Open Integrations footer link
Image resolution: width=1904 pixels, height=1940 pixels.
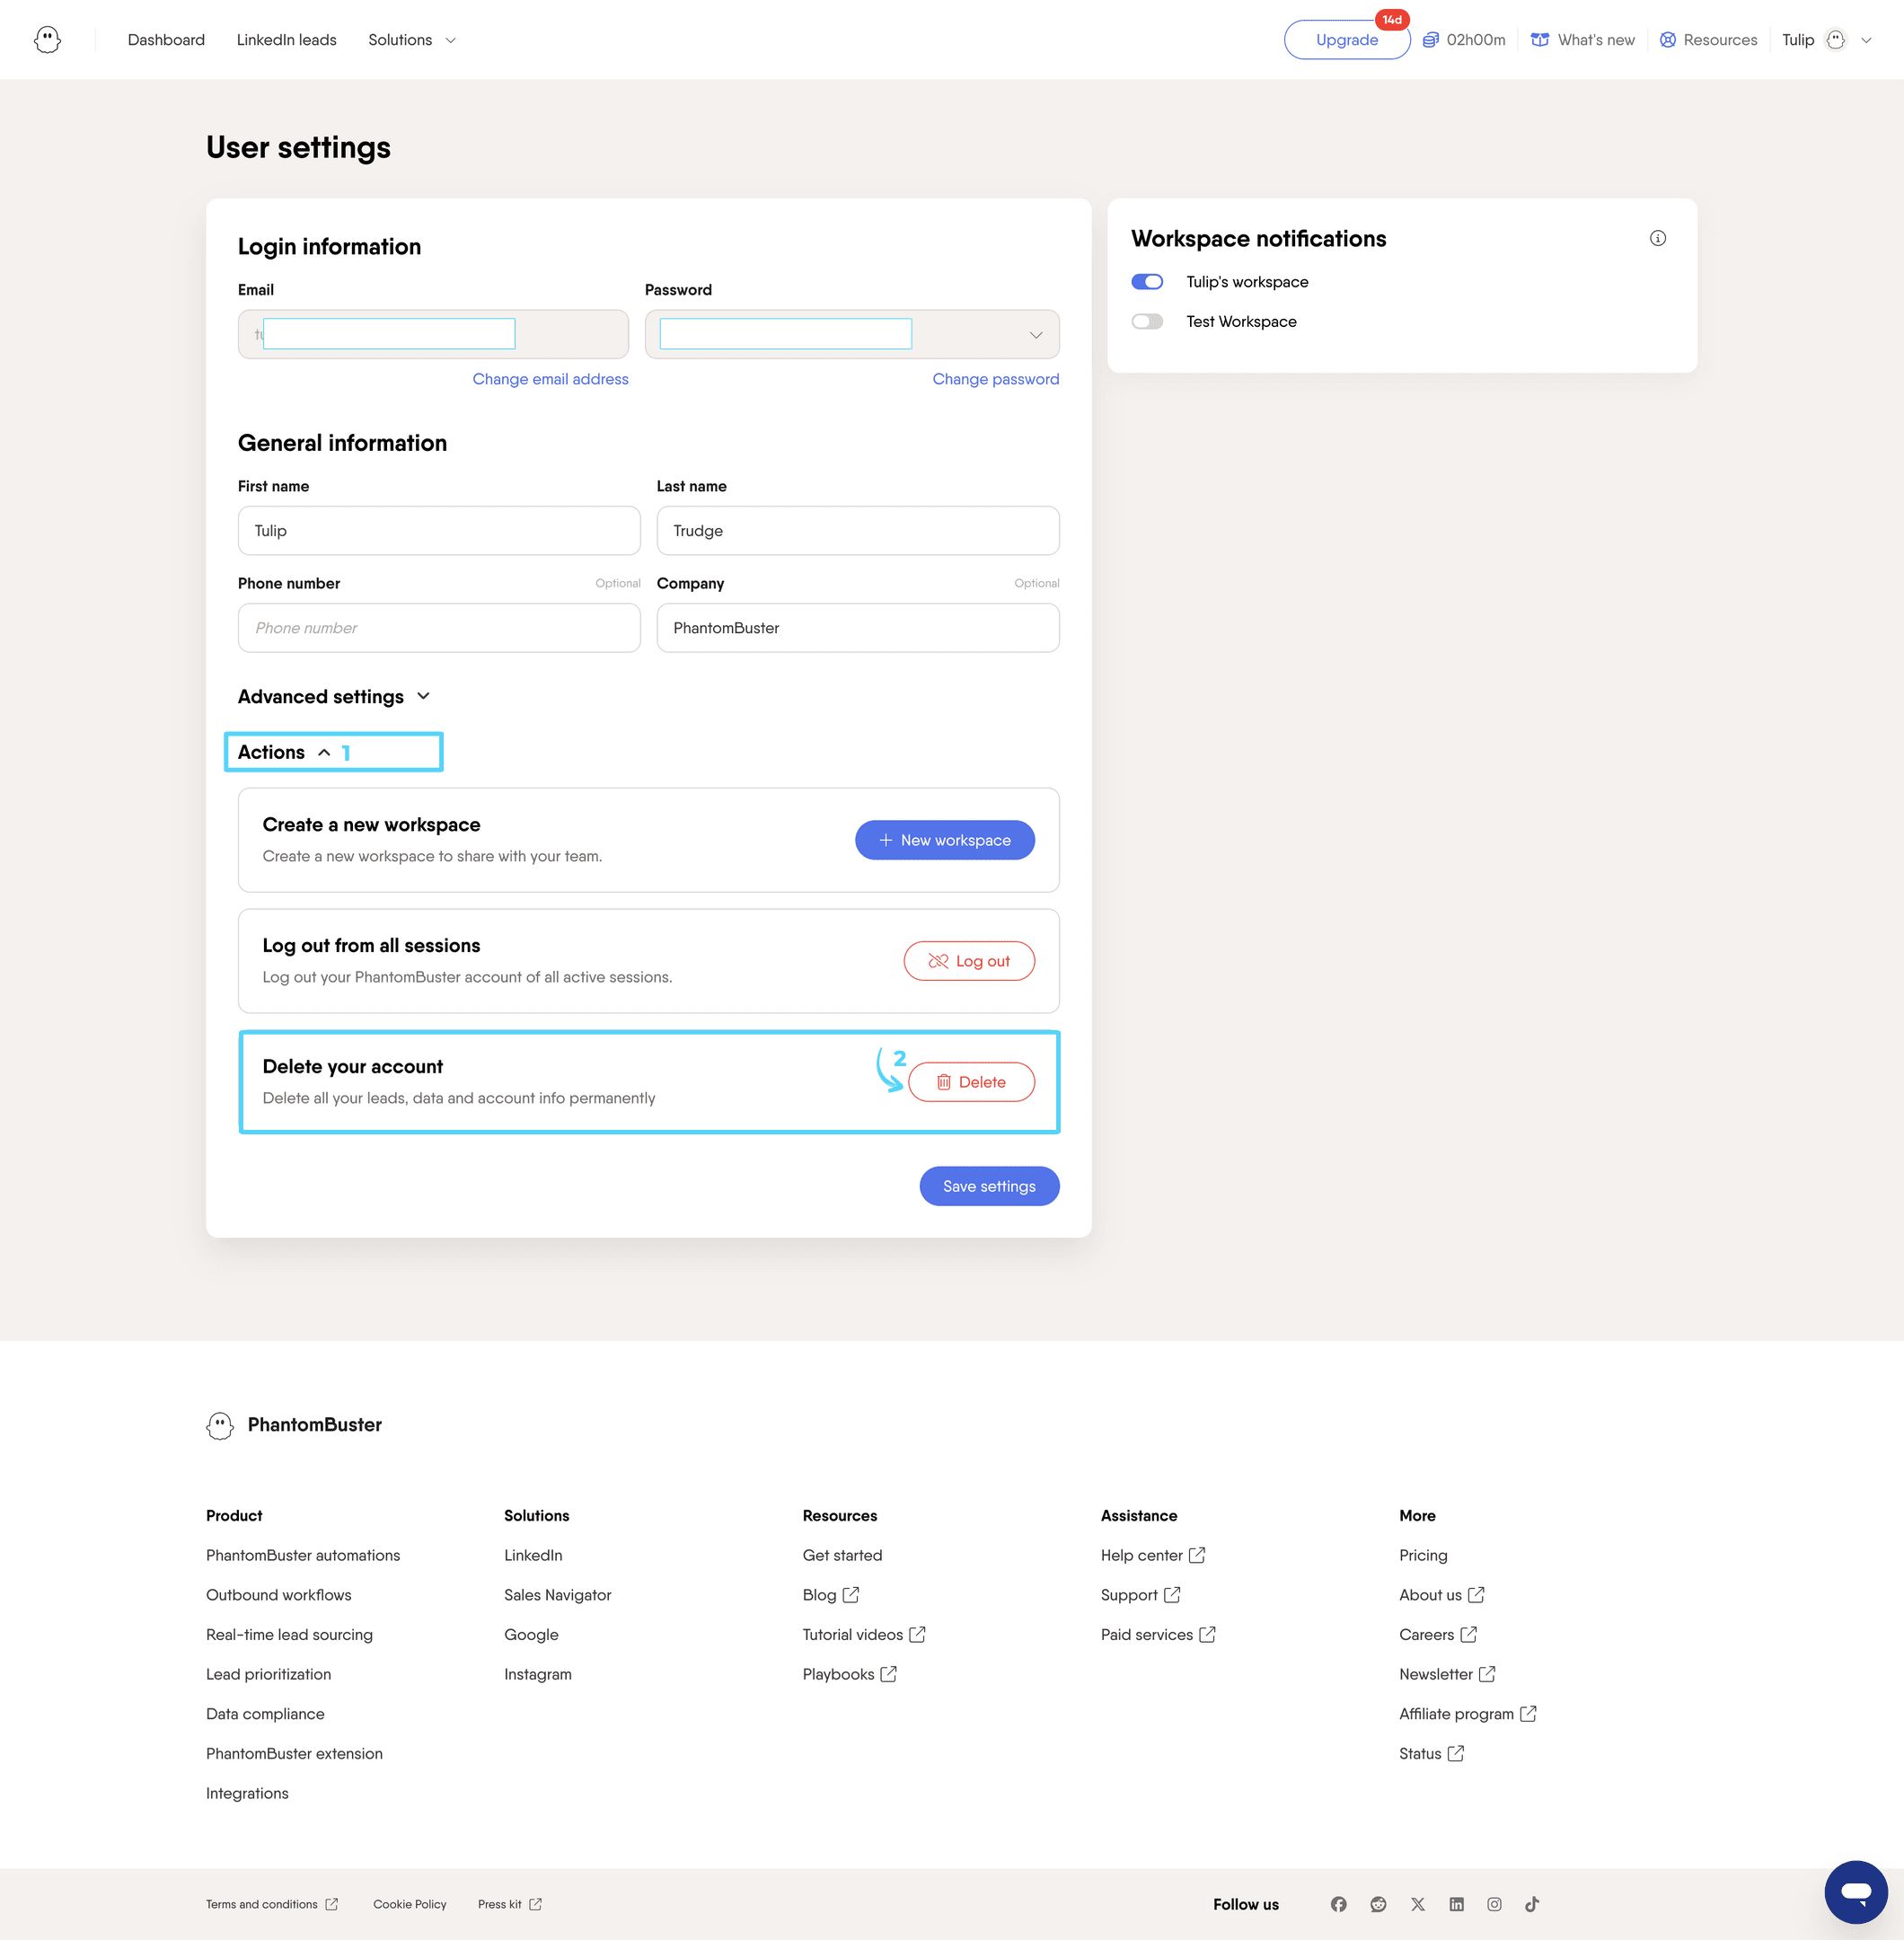click(x=247, y=1793)
